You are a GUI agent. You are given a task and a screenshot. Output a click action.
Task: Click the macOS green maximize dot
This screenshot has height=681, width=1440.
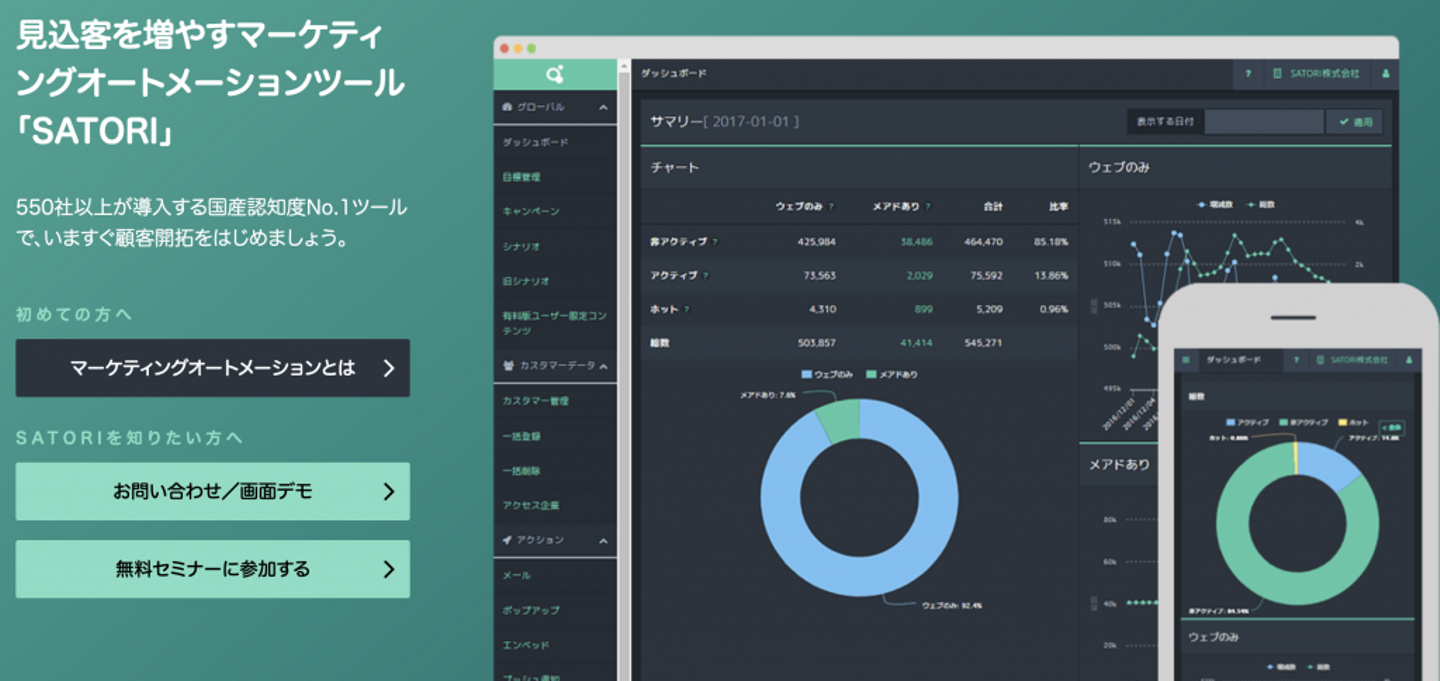tap(531, 48)
